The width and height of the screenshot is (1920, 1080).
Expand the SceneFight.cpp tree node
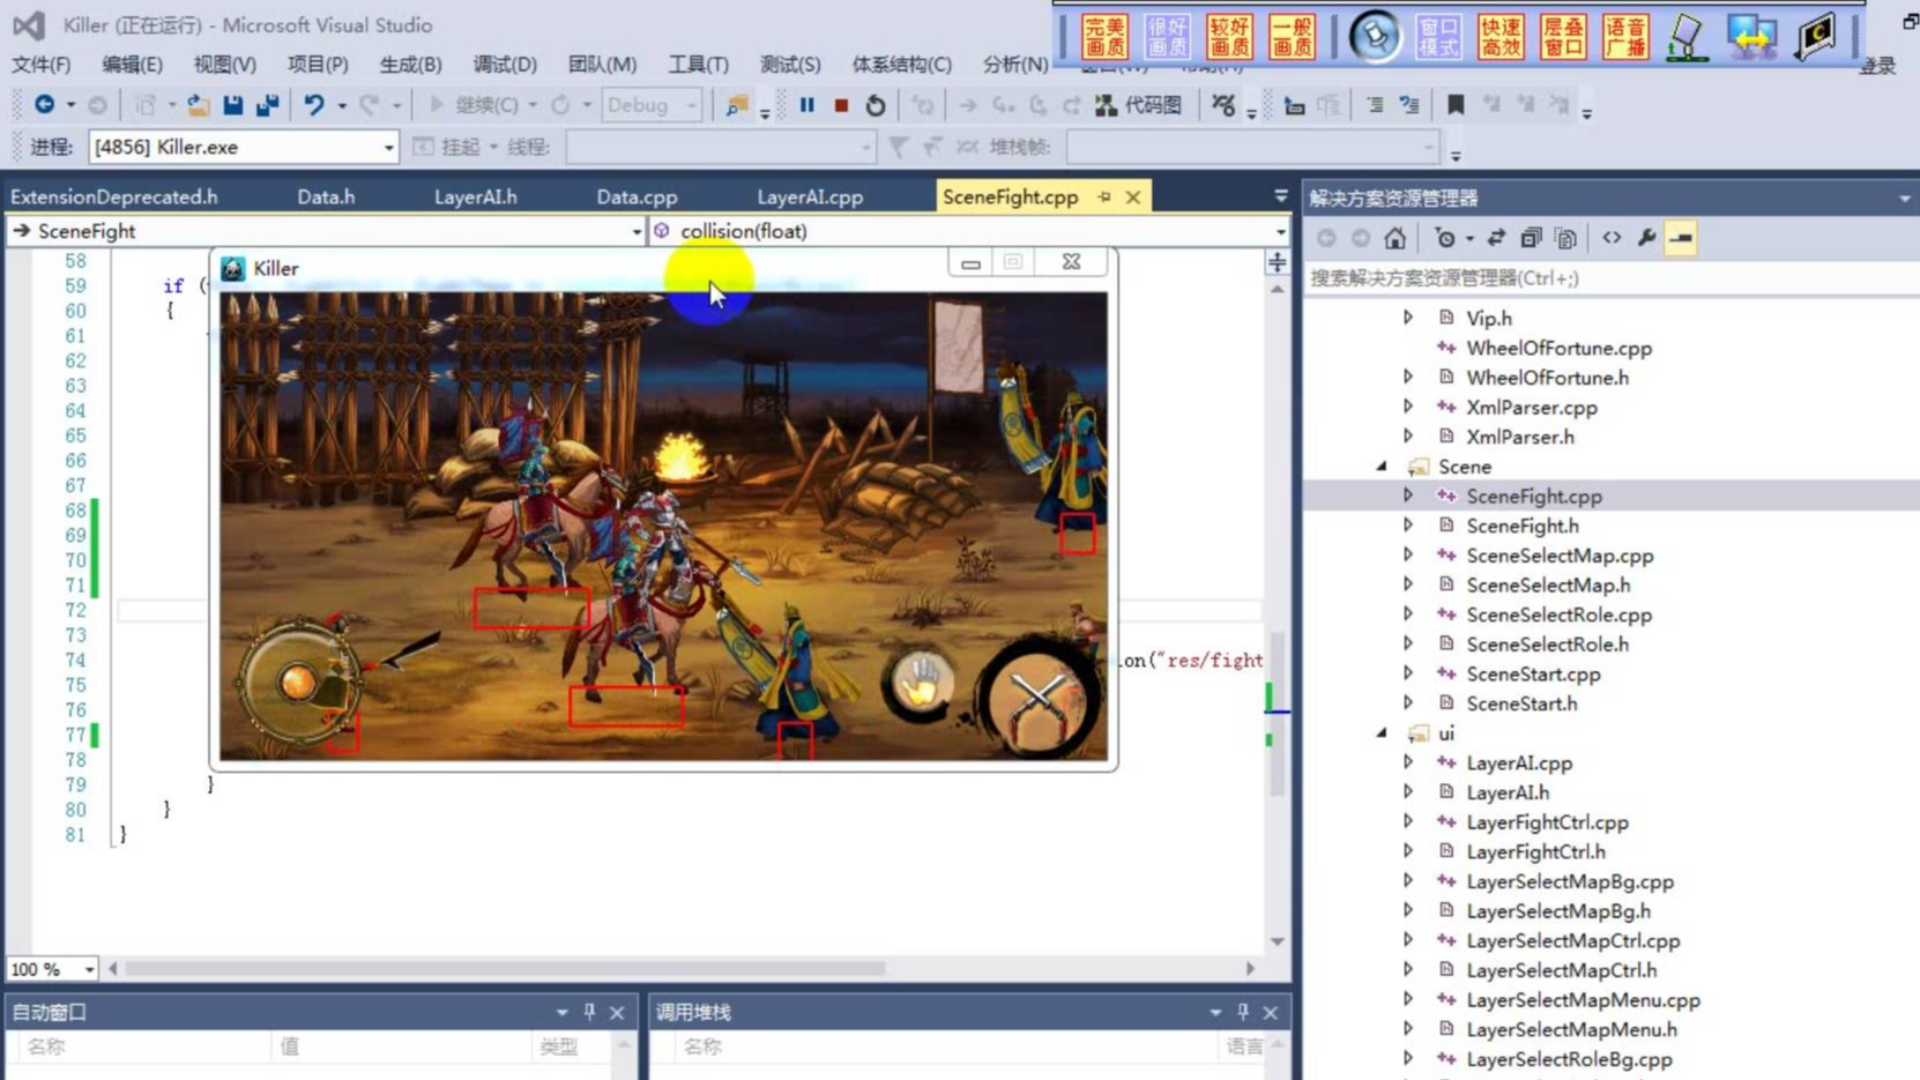tap(1408, 495)
